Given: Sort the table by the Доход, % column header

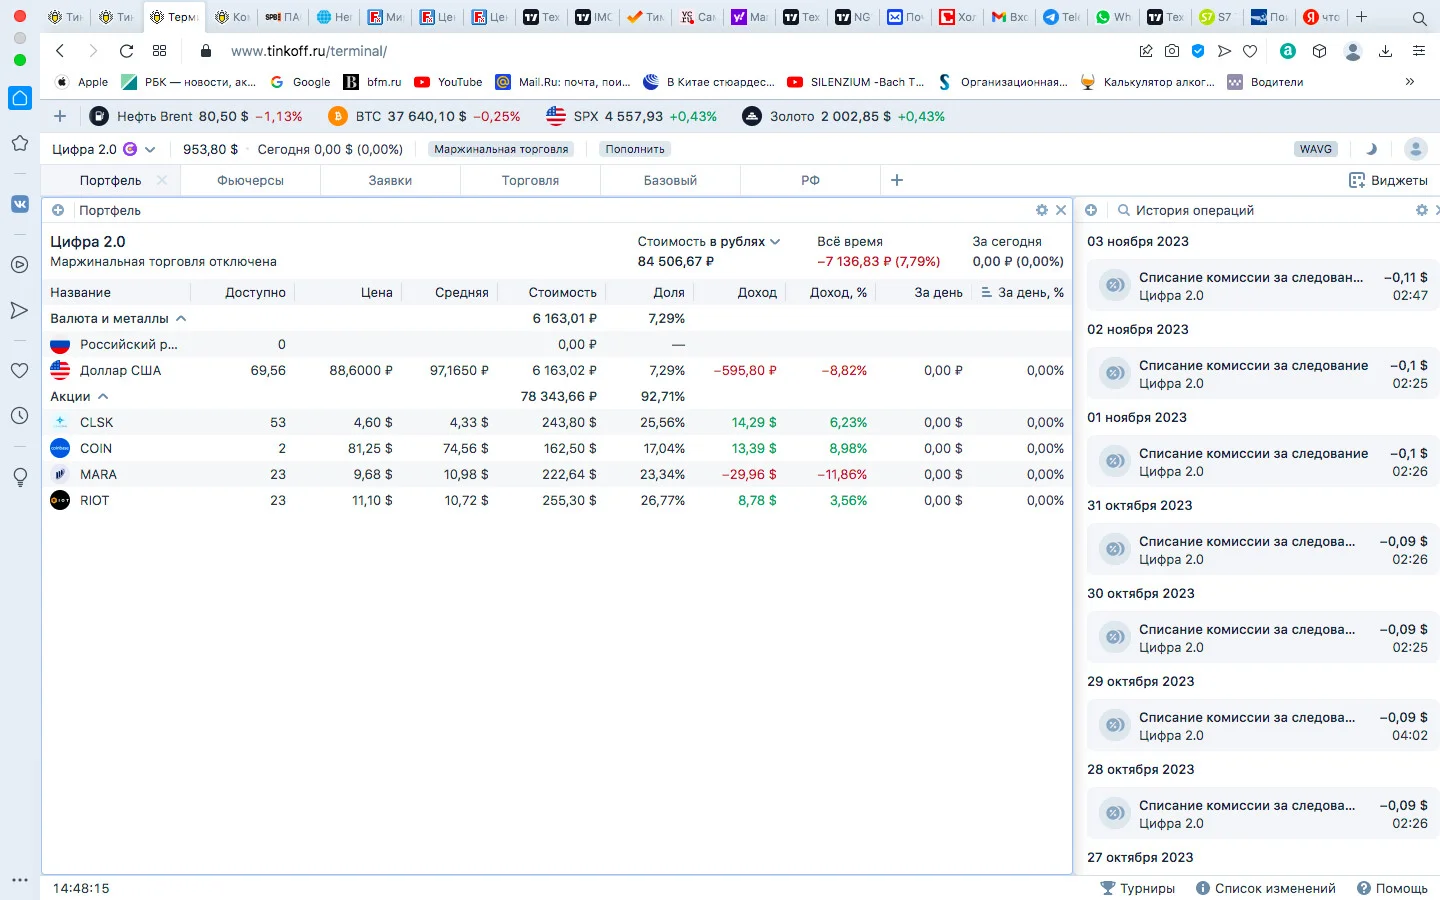Looking at the screenshot, I should point(838,292).
